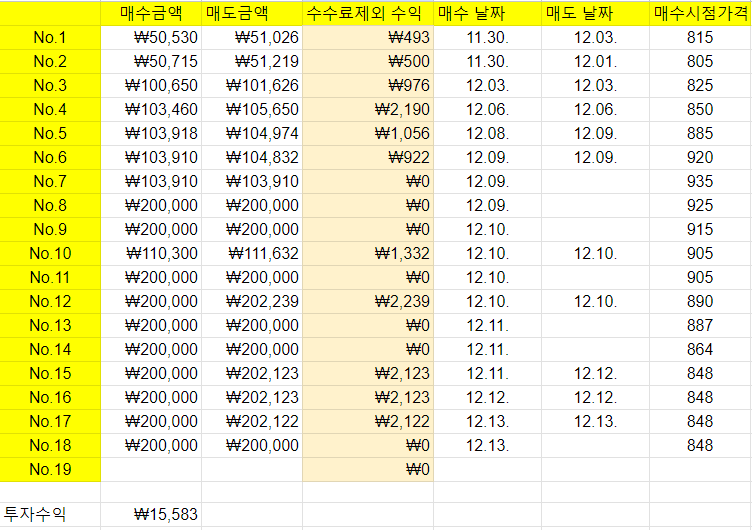The width and height of the screenshot is (752, 530).
Task: Select row label No.5
Action: click(x=50, y=133)
